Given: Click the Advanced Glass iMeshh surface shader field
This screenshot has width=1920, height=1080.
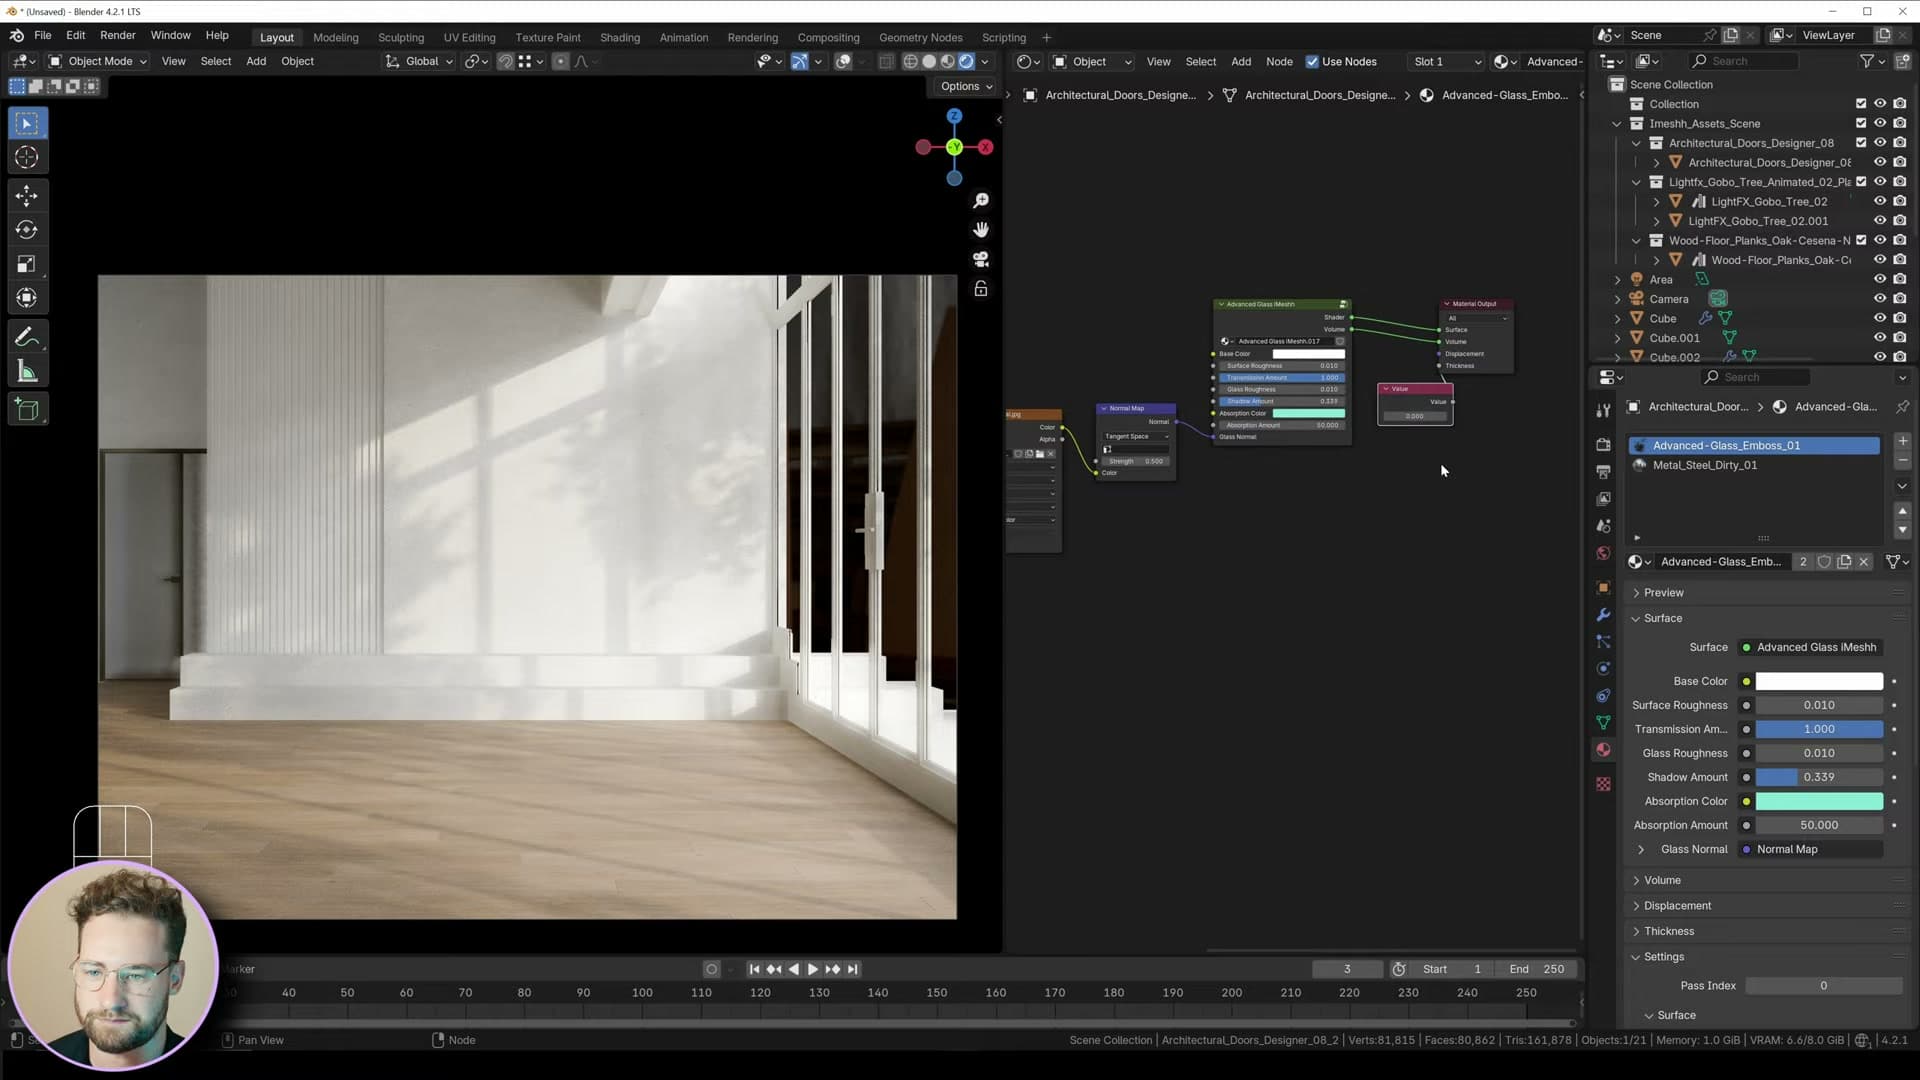Looking at the screenshot, I should 1811,648.
